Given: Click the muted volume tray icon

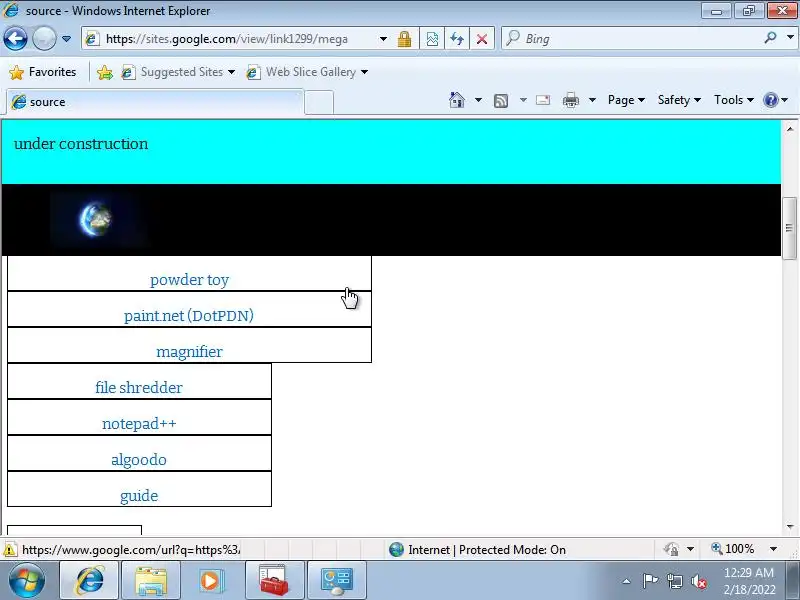Looking at the screenshot, I should pos(699,581).
